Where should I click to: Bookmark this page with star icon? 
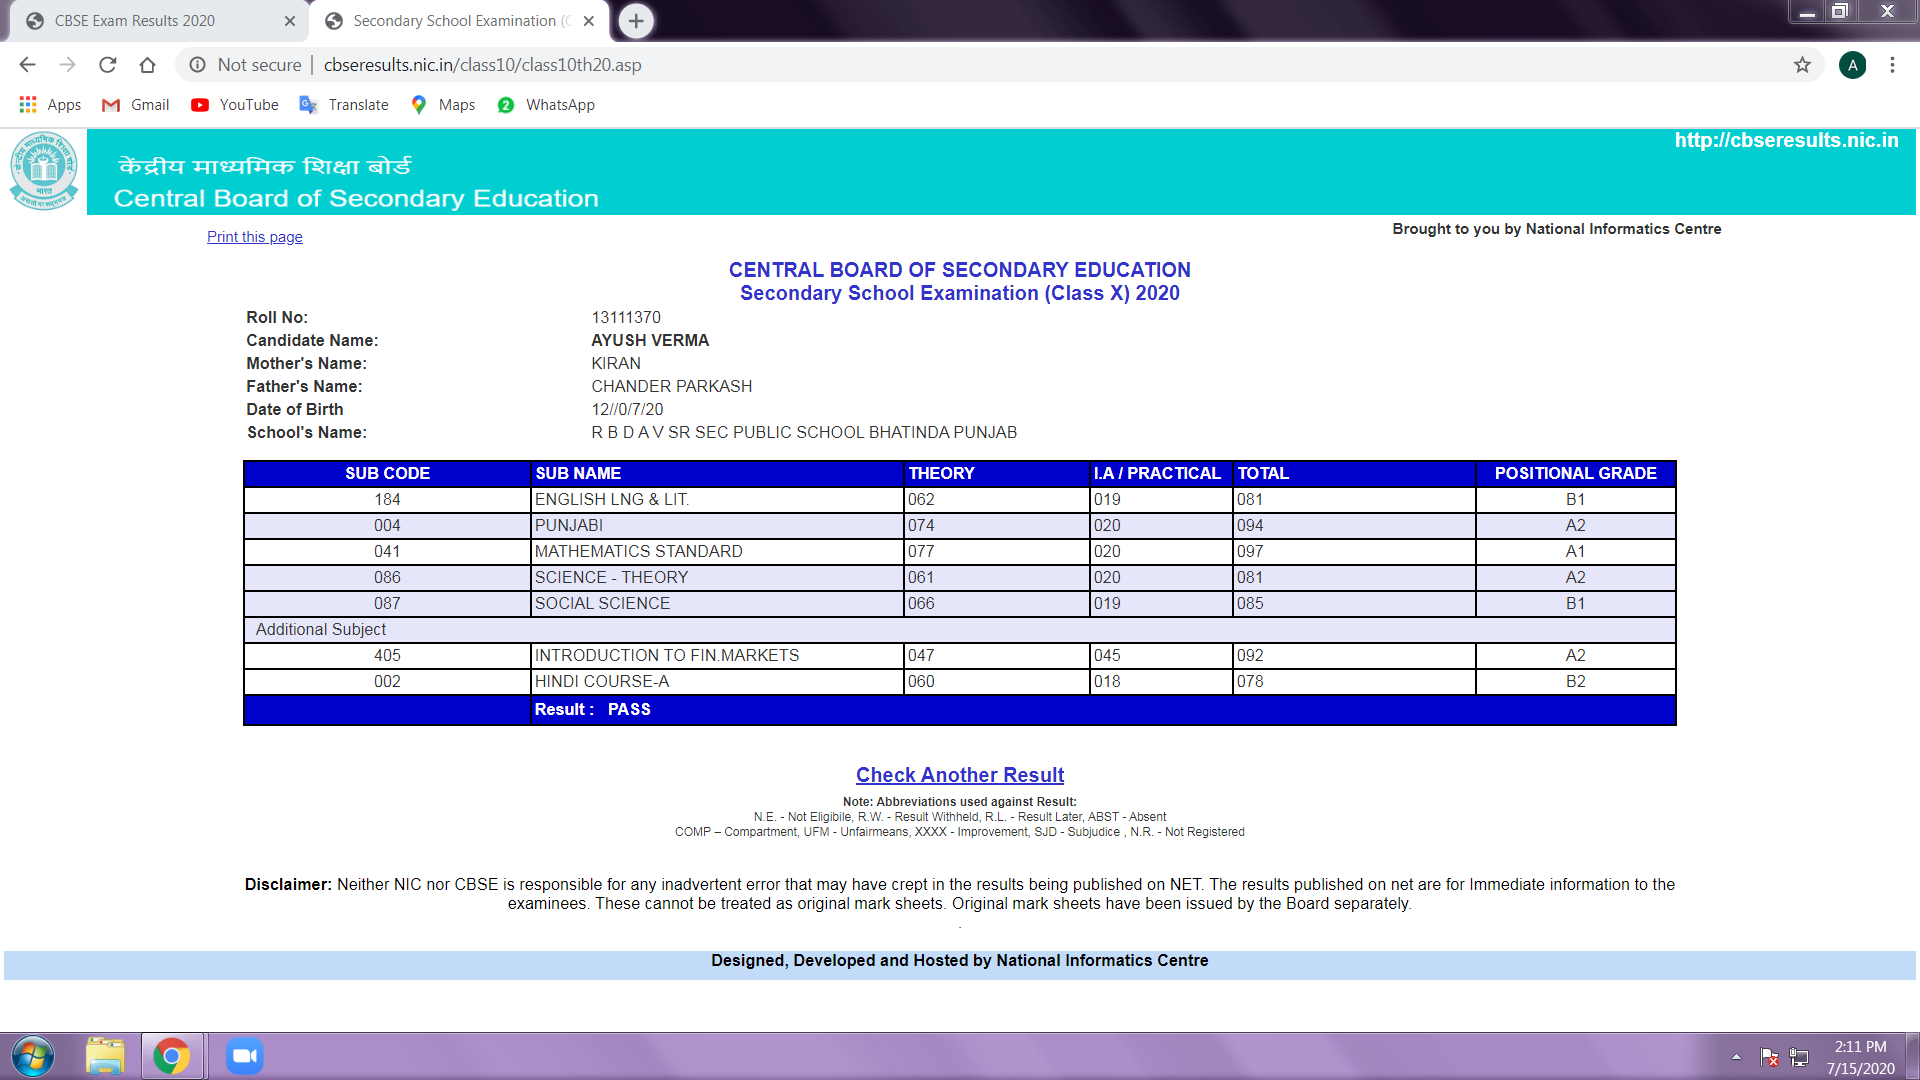[1802, 65]
